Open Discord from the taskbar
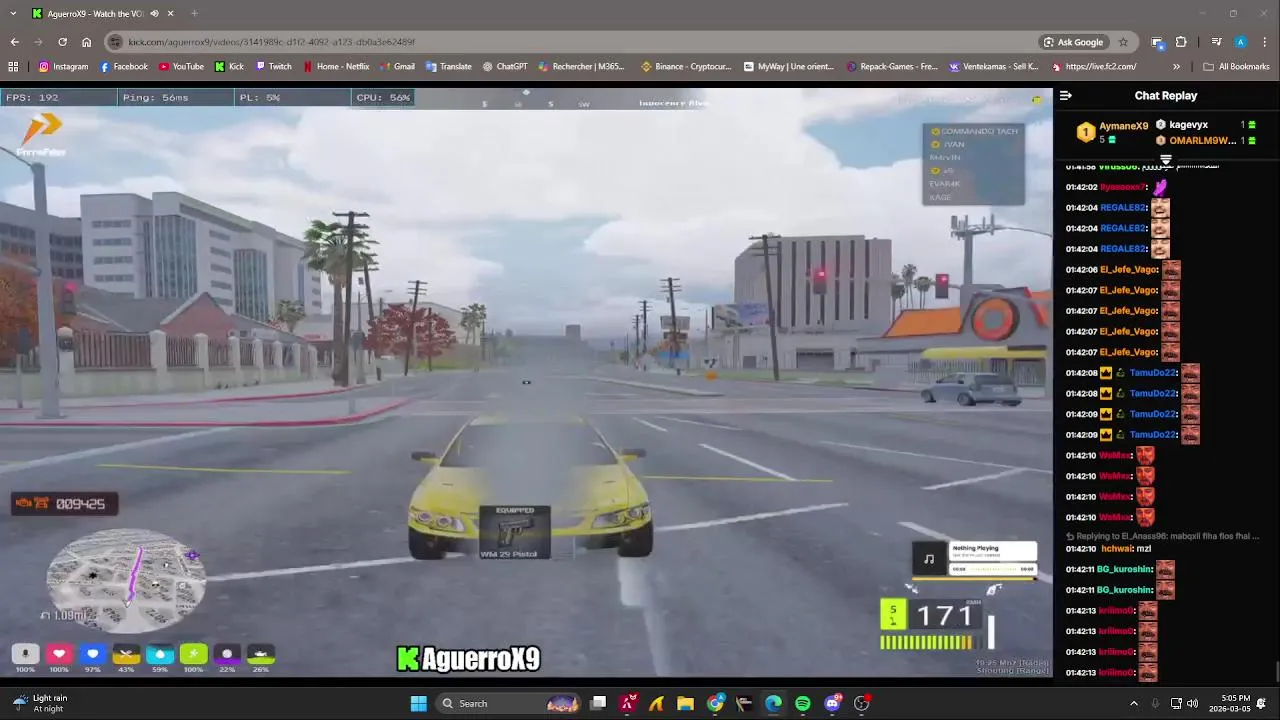 [833, 703]
